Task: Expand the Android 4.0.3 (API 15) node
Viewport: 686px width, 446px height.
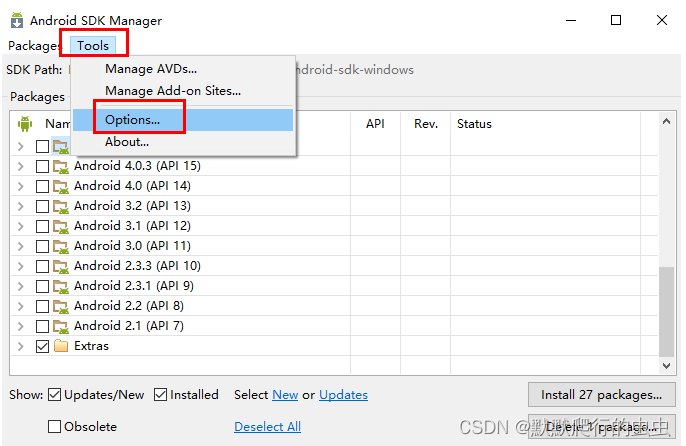Action: click(x=21, y=166)
